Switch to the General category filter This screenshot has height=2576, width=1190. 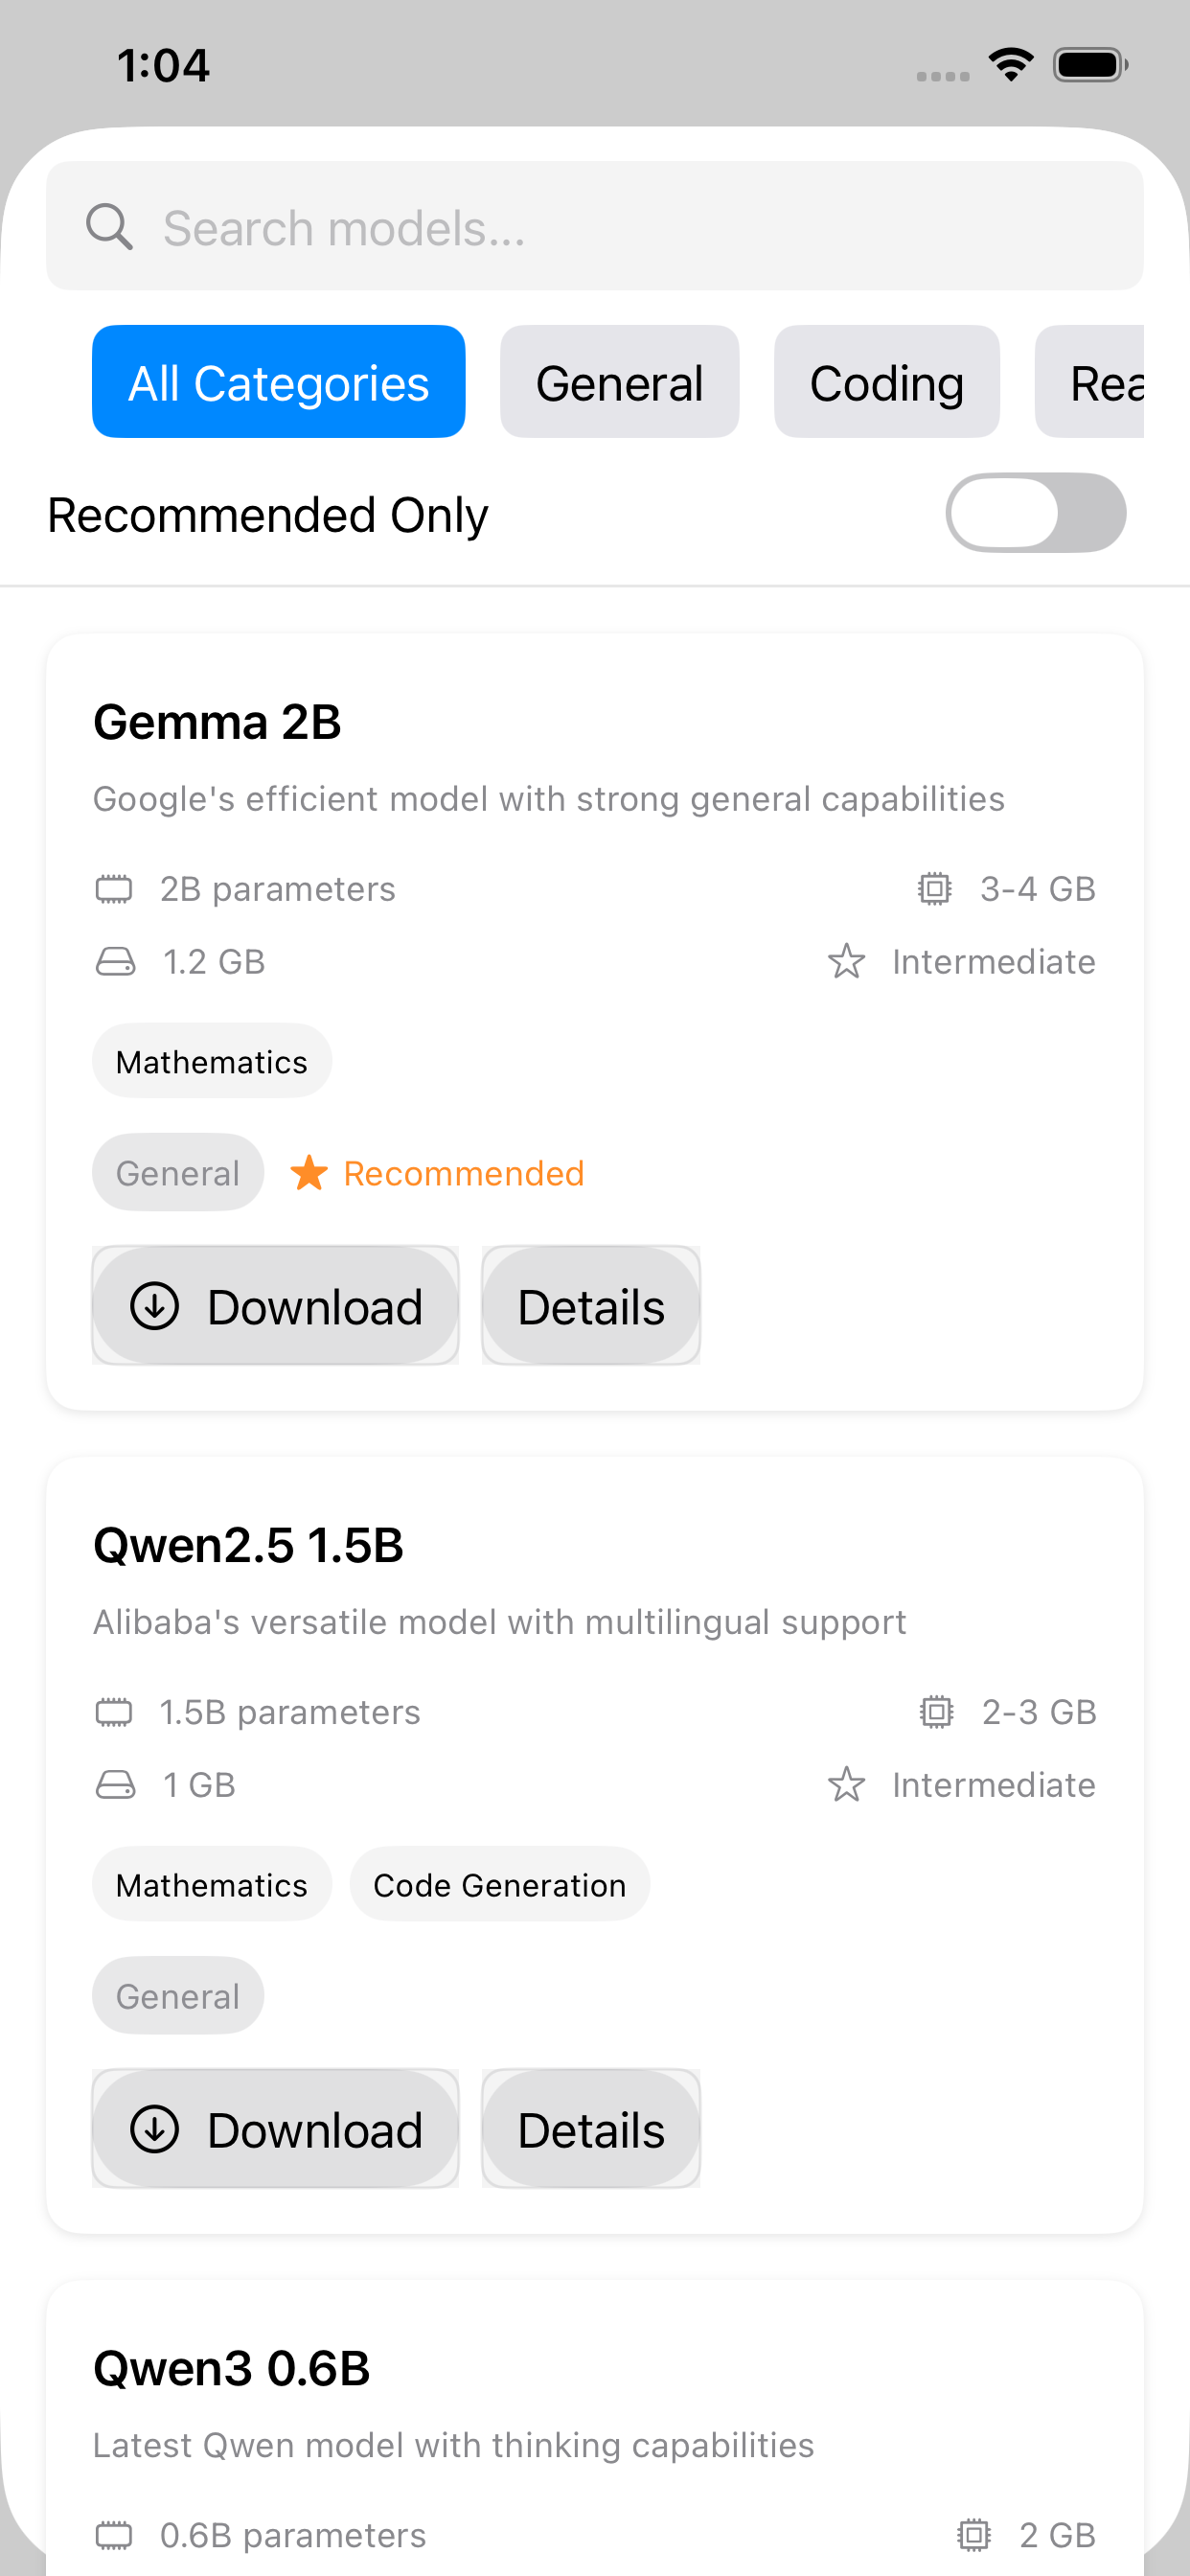[619, 382]
